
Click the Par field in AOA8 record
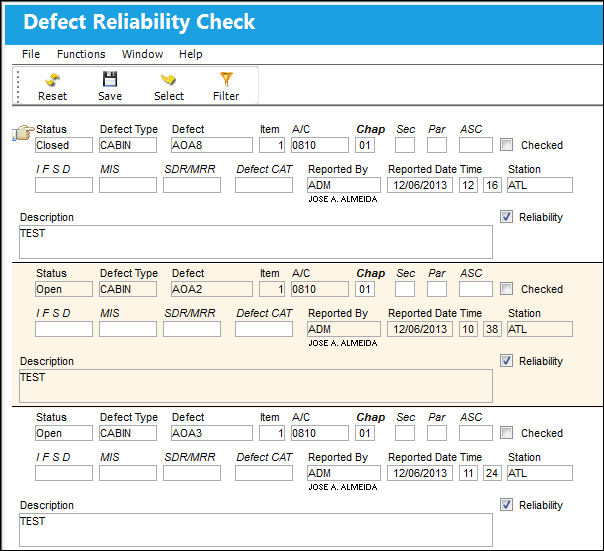(437, 145)
